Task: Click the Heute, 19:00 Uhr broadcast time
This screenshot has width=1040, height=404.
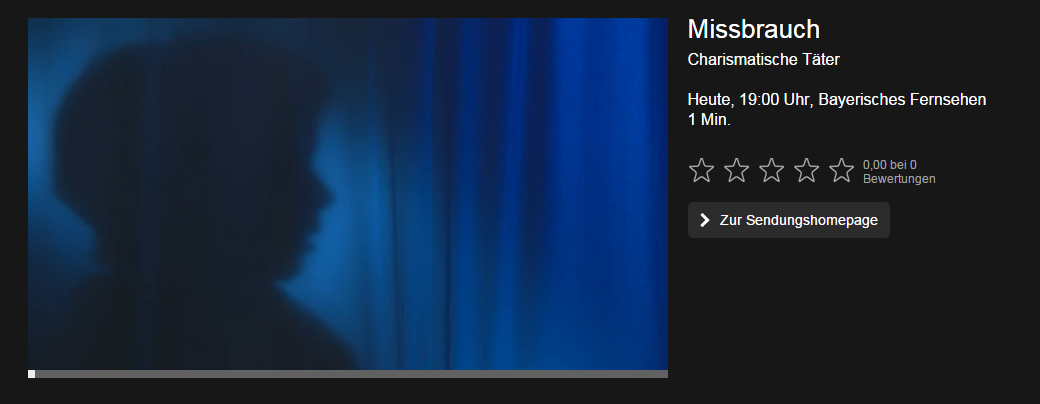Action: pyautogui.click(x=748, y=100)
